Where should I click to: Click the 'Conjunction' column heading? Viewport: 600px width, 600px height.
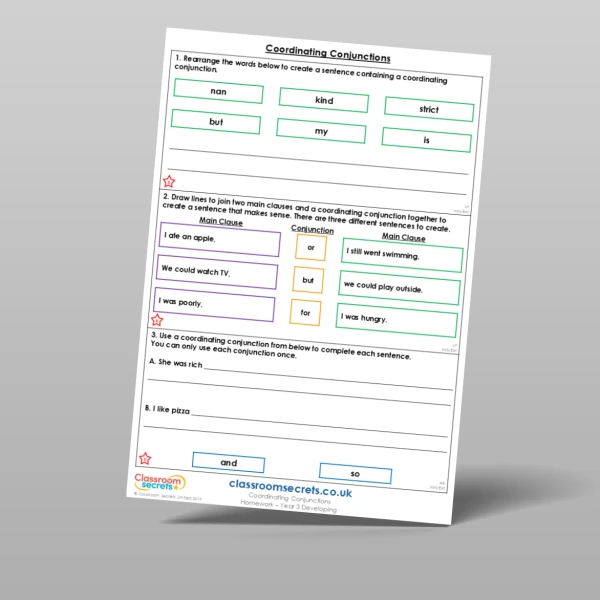[x=312, y=229]
